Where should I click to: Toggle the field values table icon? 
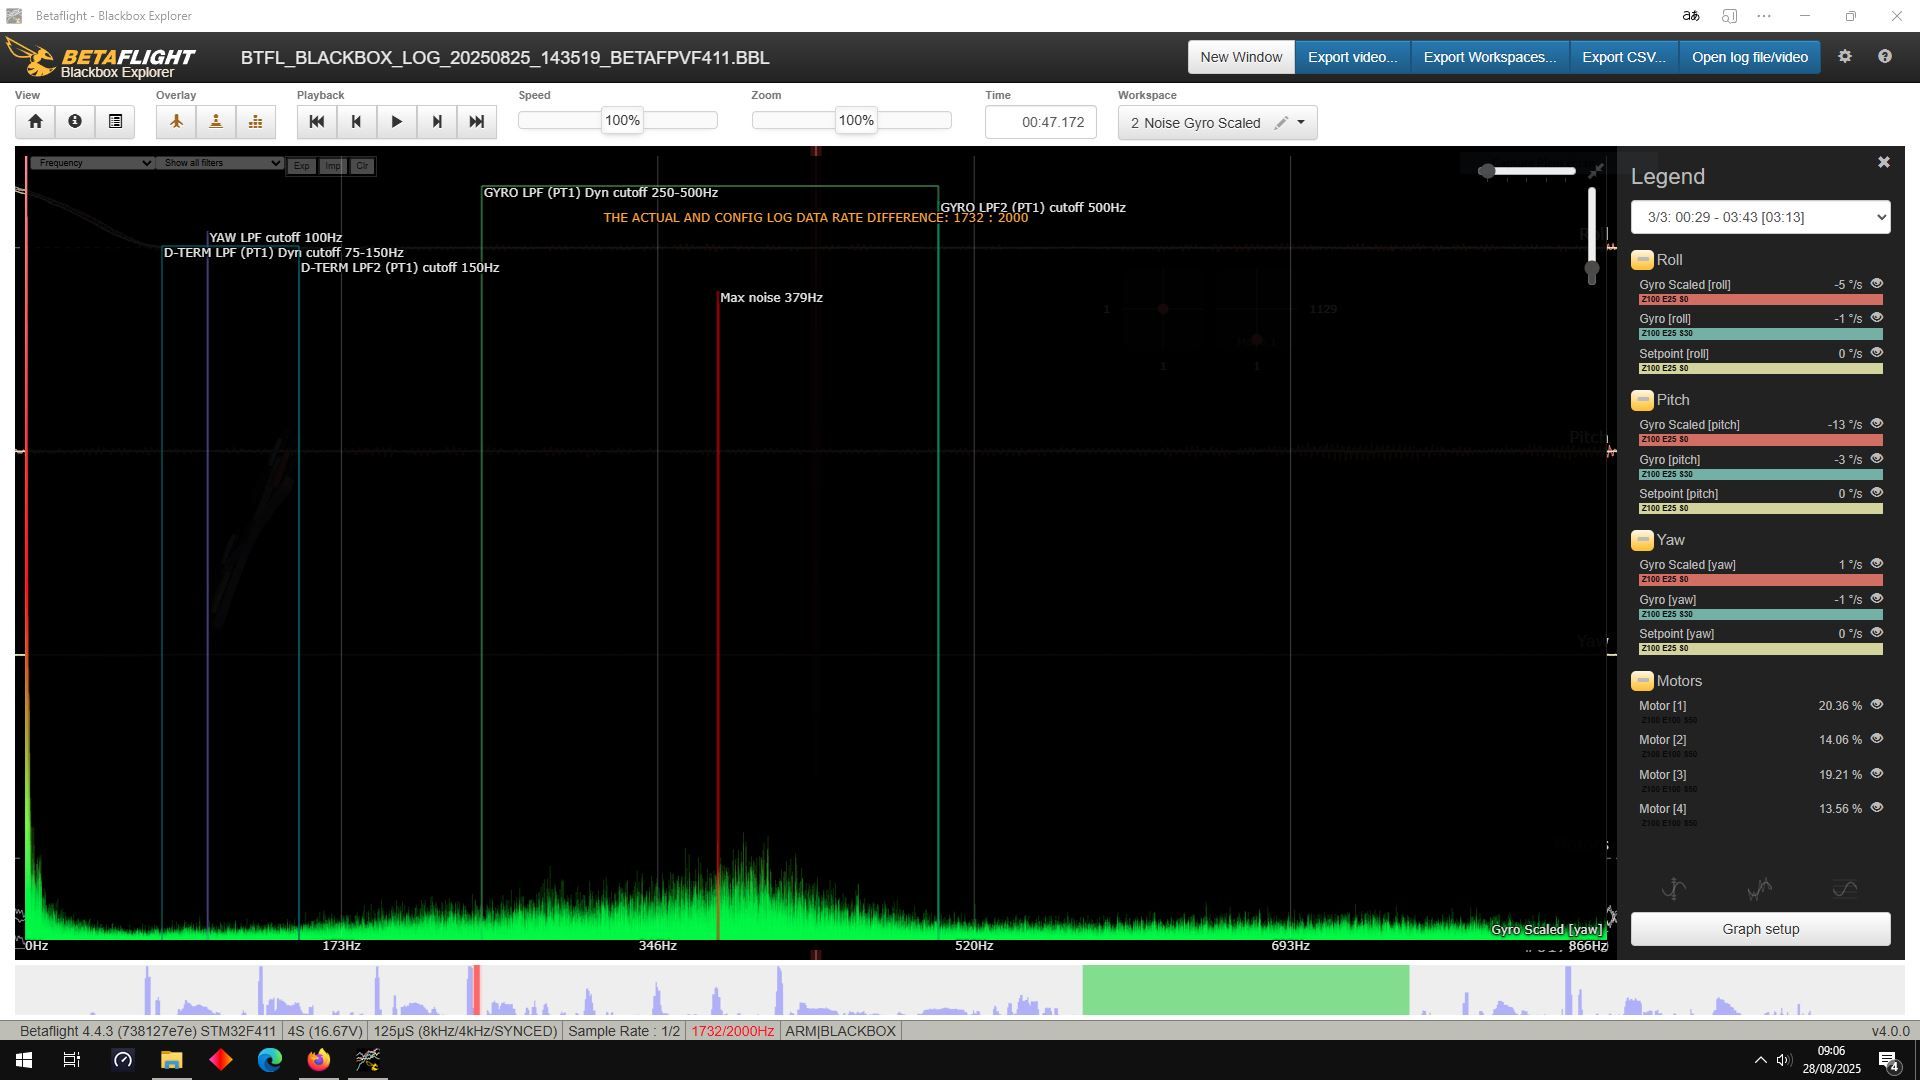115,122
